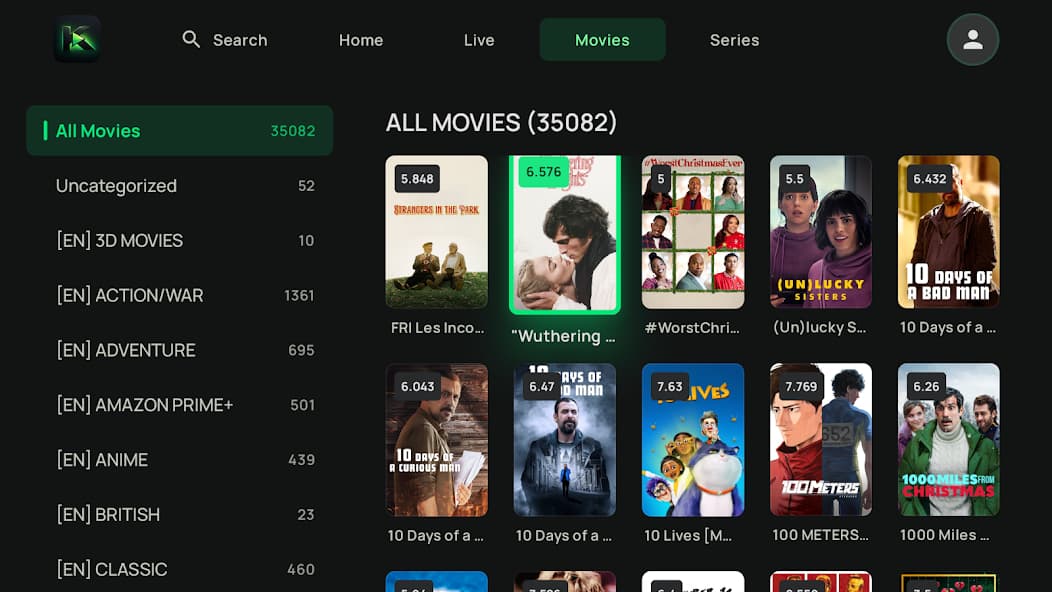Click the 7.769 rating badge
Screen dimensions: 1052x592
[801, 387]
